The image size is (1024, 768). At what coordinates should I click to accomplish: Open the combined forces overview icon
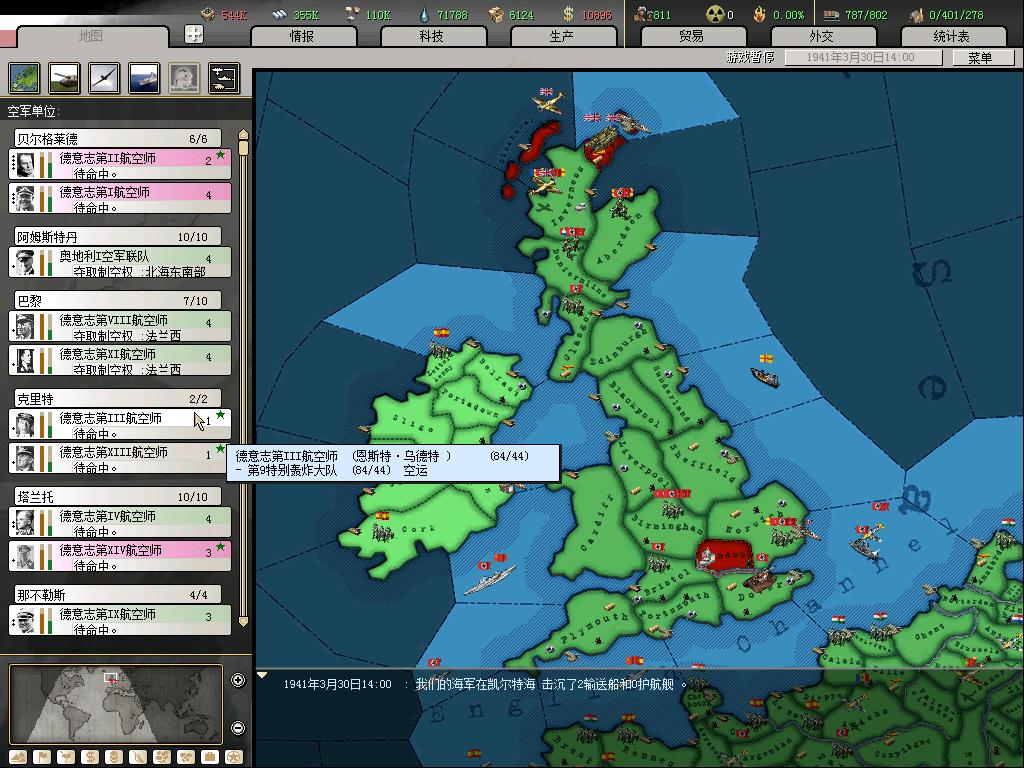224,77
